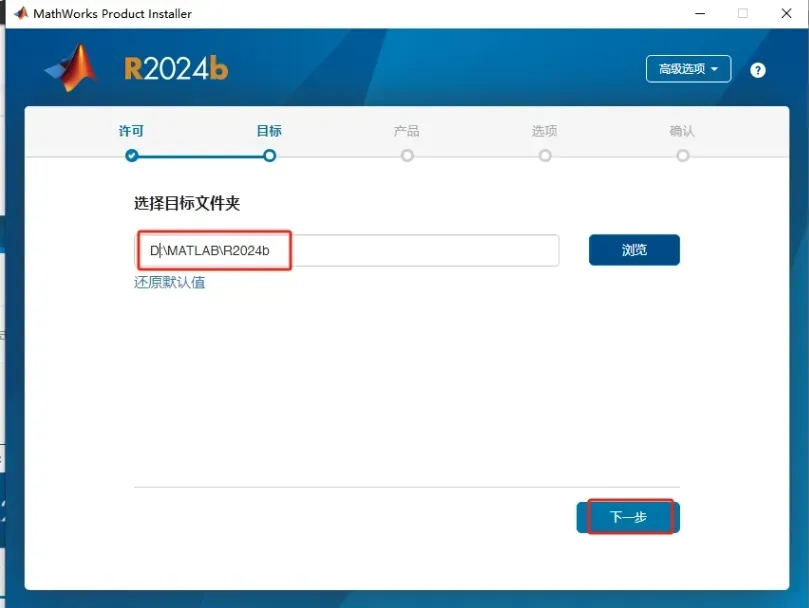Select the 选项 step label
The image size is (809, 608).
click(544, 131)
